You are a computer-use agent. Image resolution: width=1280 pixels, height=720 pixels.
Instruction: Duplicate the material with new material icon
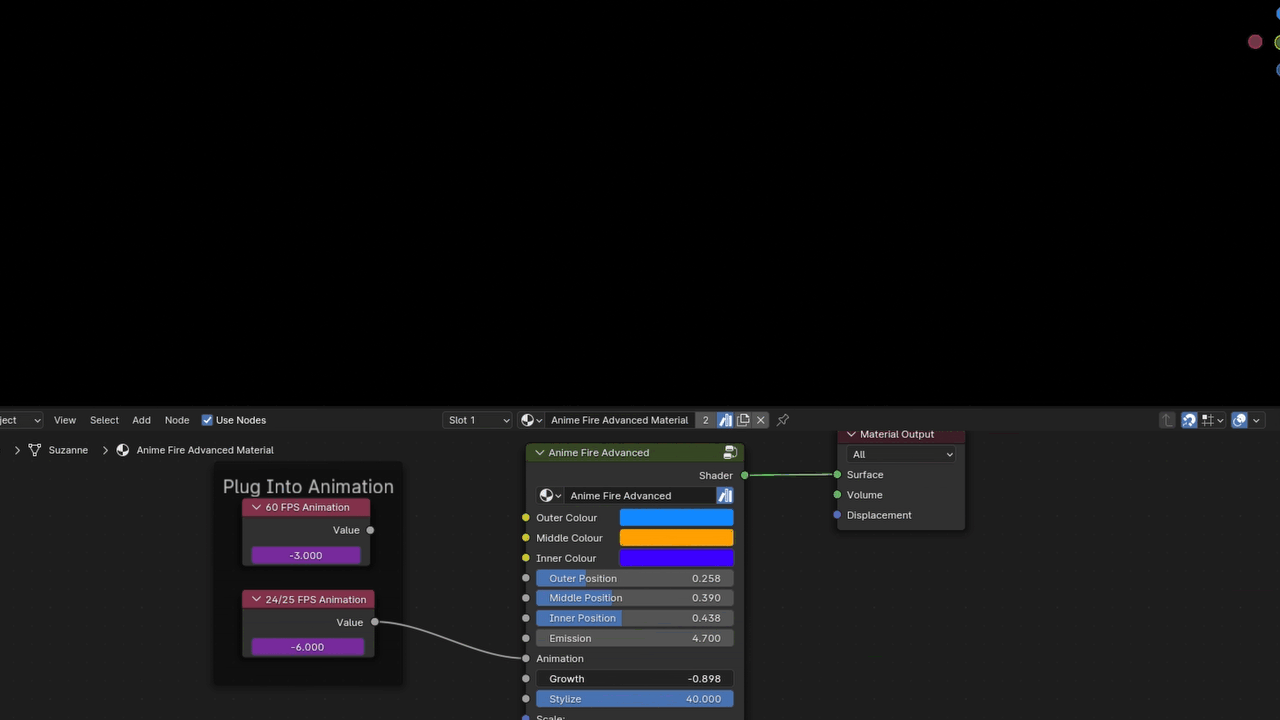click(743, 420)
